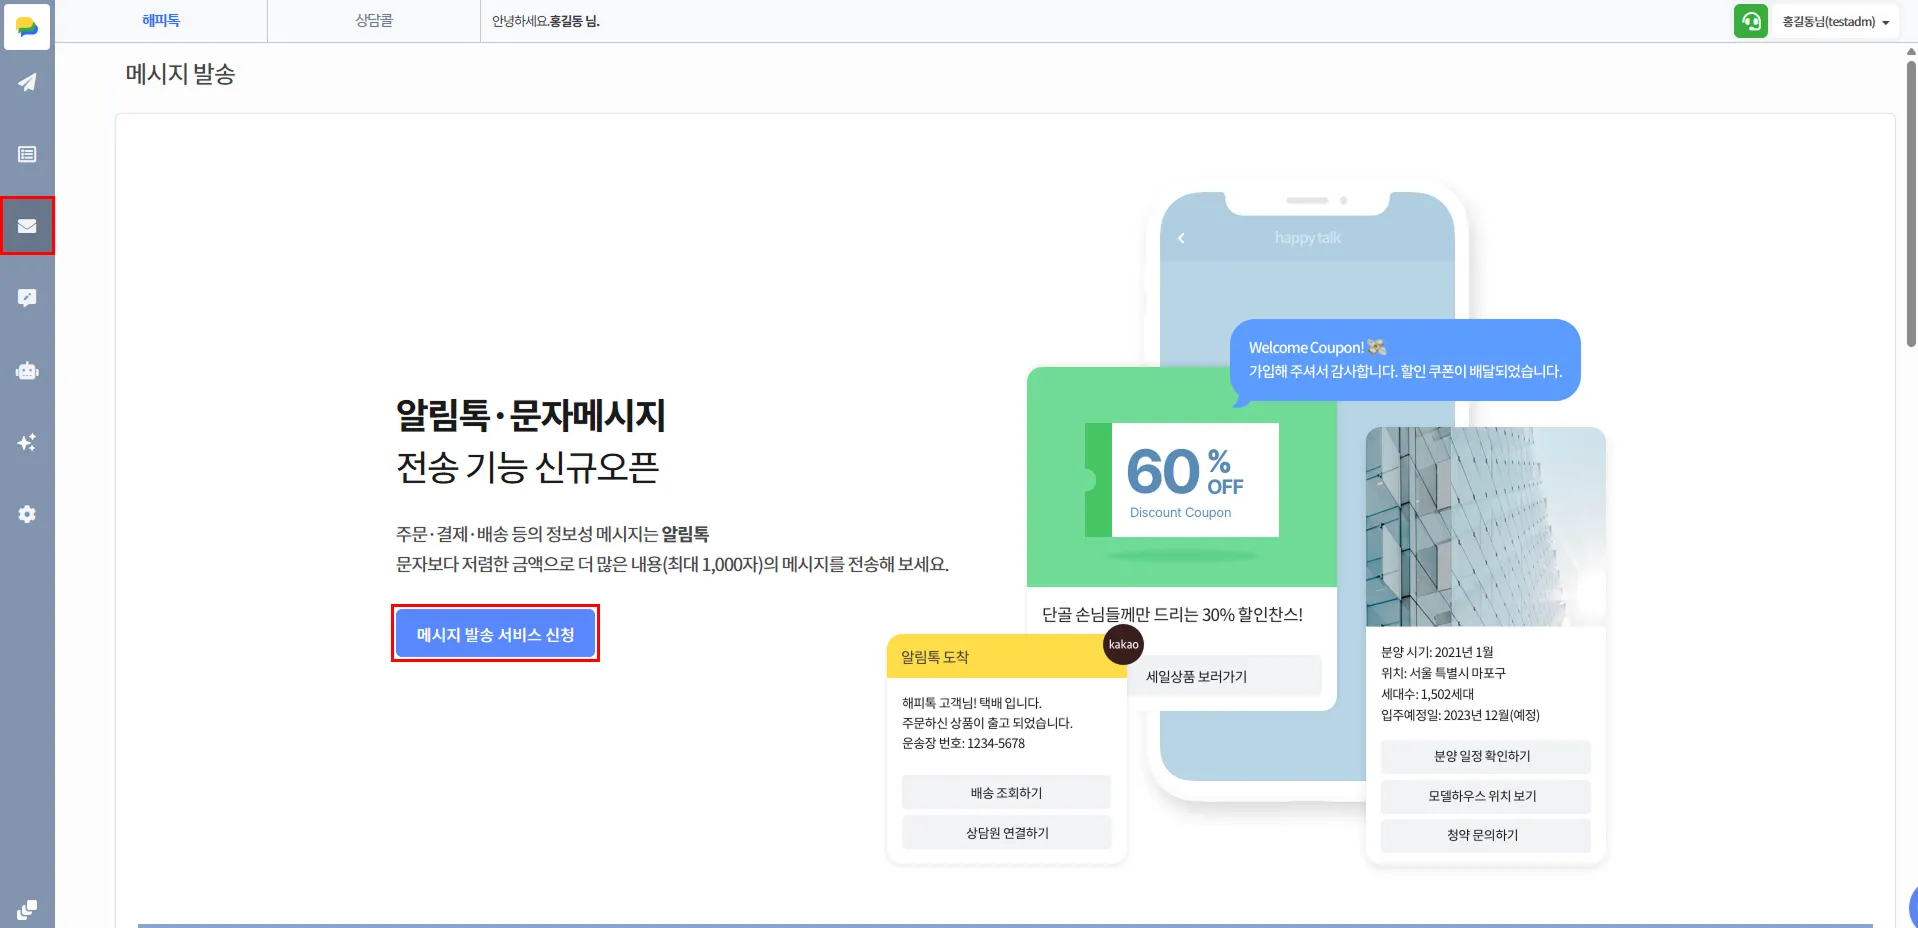Viewport: 1918px width, 928px height.
Task: Click the 알림톡 도착 card header
Action: point(1006,657)
